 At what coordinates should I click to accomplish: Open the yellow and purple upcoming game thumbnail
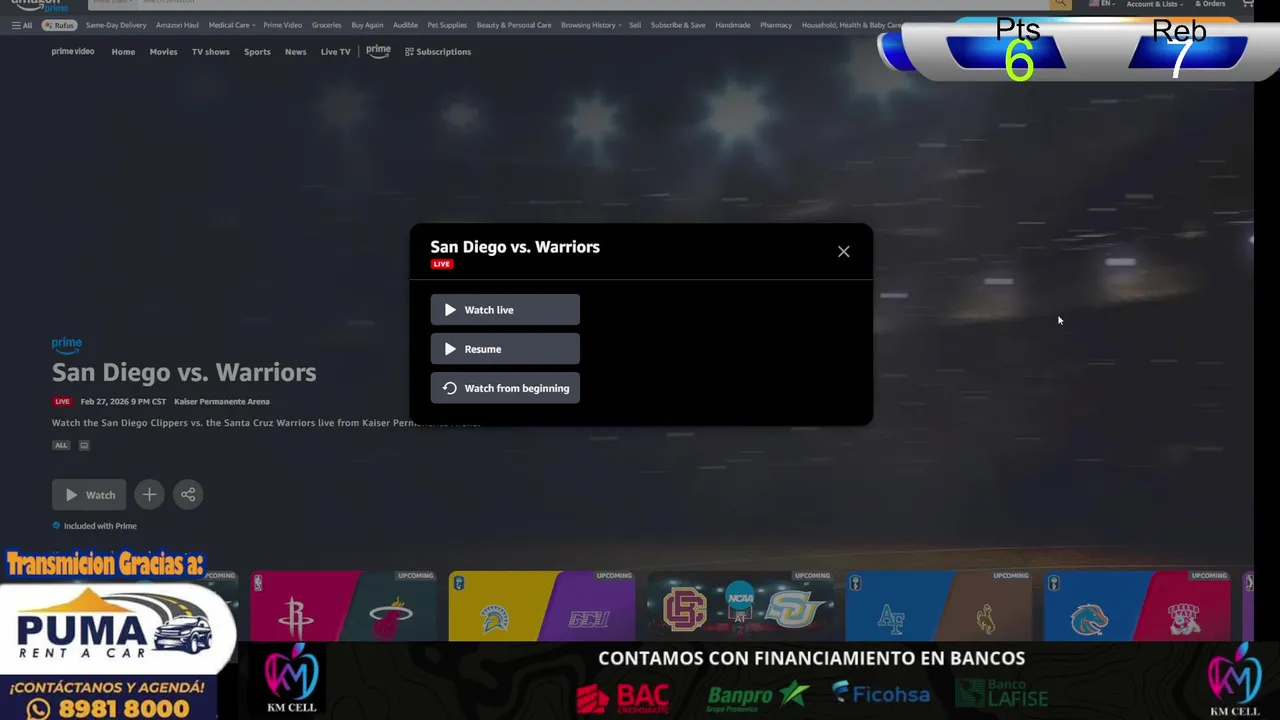[541, 606]
